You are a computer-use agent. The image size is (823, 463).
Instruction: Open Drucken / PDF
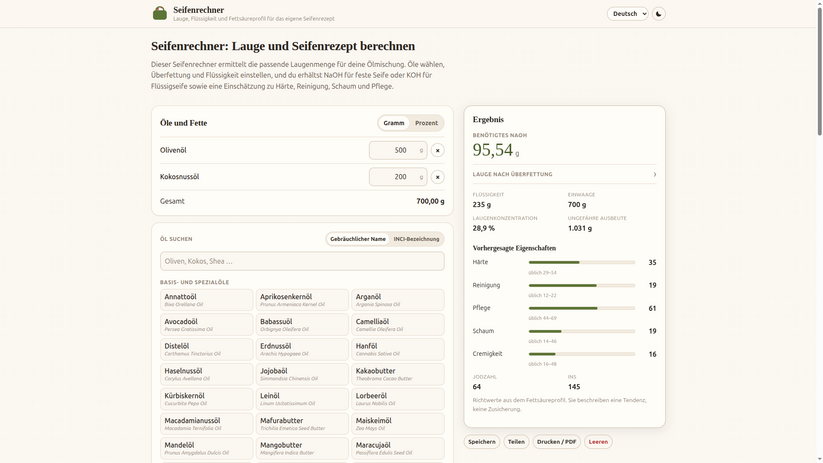coord(556,442)
